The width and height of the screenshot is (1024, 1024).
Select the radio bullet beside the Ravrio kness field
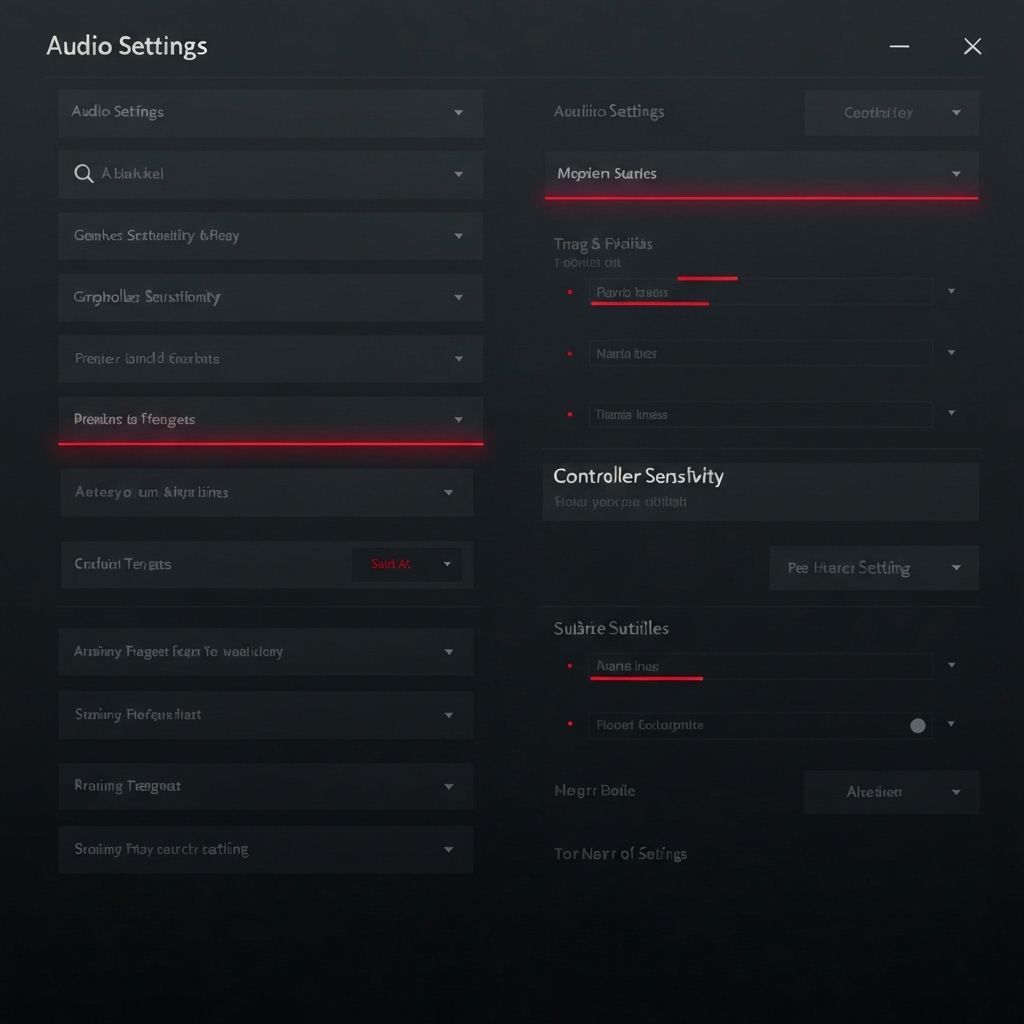tap(571, 291)
